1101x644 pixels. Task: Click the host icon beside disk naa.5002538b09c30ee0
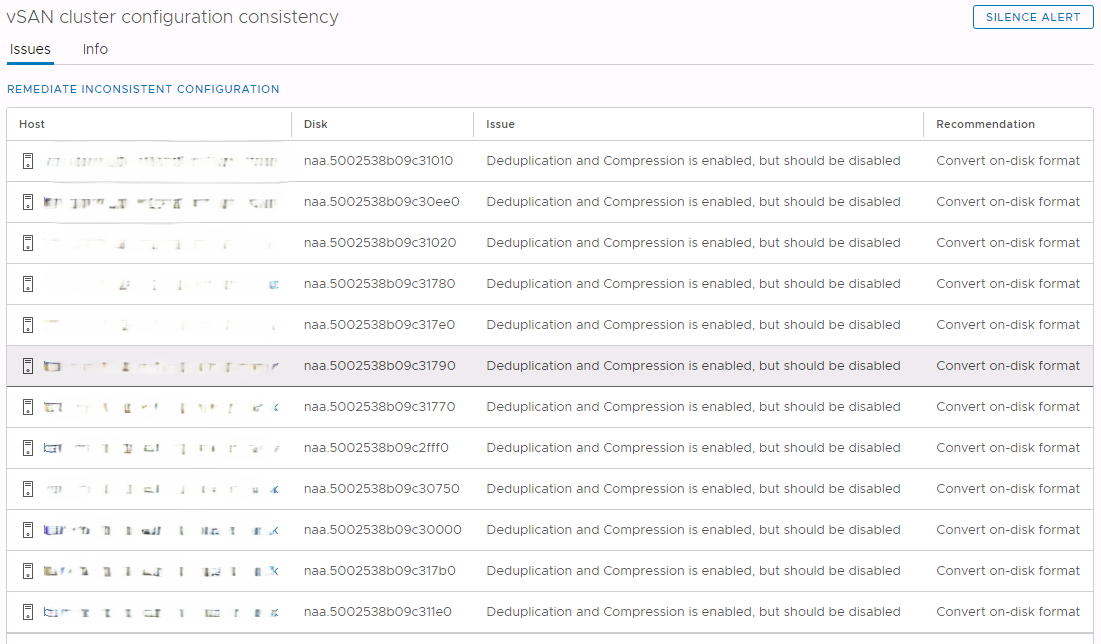click(x=27, y=201)
